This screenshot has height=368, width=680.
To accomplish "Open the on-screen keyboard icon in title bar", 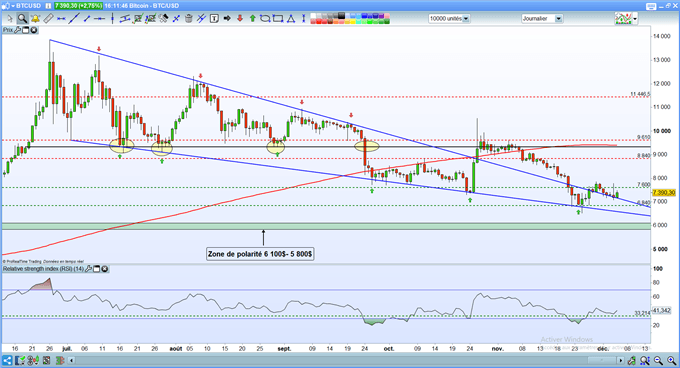I will [x=651, y=6].
